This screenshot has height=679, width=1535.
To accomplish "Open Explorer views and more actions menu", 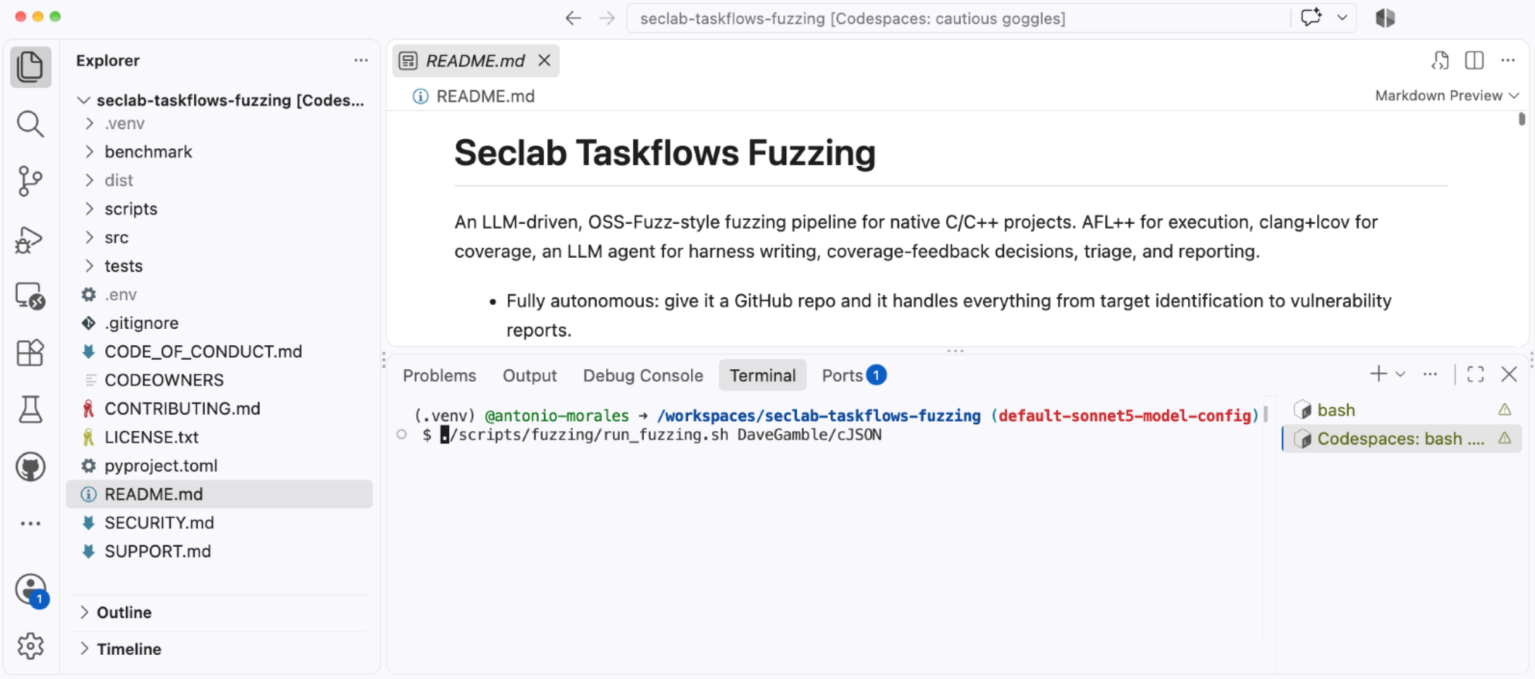I will pos(361,61).
